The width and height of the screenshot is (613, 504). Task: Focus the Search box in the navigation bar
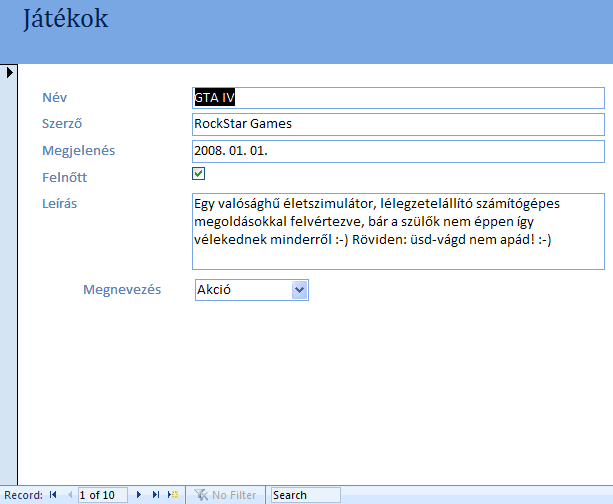click(x=305, y=495)
